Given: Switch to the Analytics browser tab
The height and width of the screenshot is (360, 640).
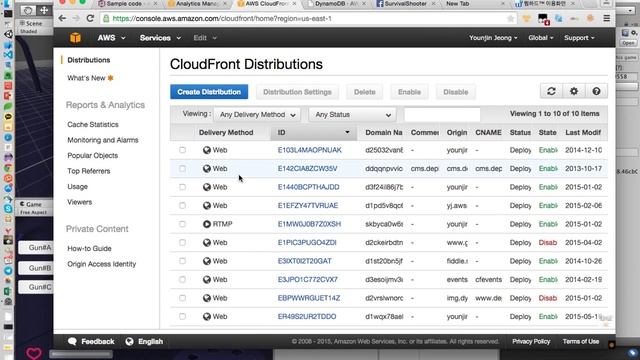Looking at the screenshot, I should pos(198,4).
